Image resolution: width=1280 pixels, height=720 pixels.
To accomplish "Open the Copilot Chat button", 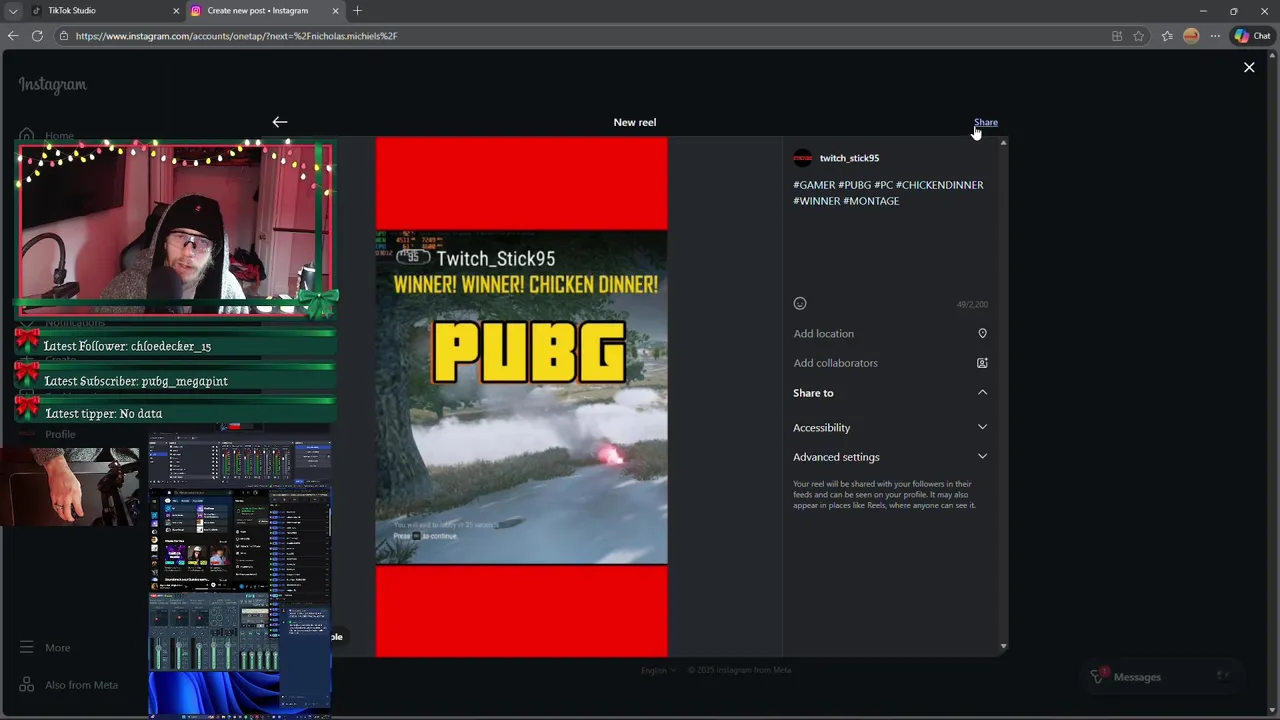I will pos(1252,36).
